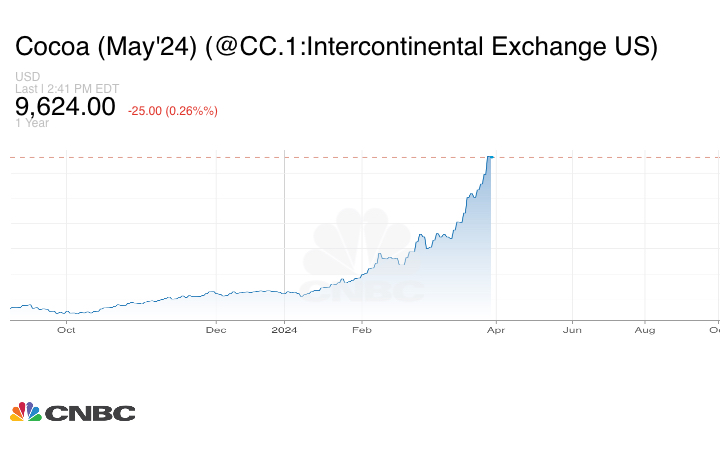
Task: Click the Dec label on the time axis
Action: (x=216, y=329)
